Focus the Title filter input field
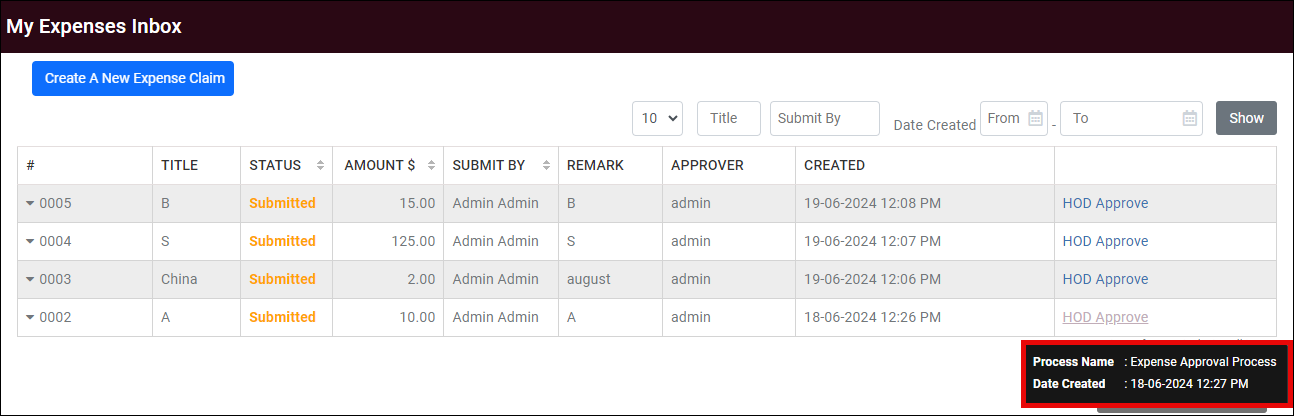 [x=728, y=118]
